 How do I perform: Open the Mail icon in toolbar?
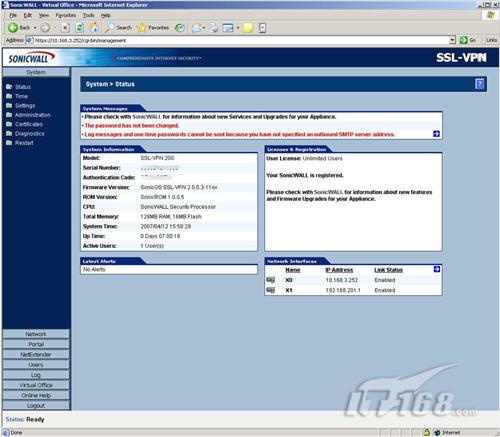pos(197,28)
